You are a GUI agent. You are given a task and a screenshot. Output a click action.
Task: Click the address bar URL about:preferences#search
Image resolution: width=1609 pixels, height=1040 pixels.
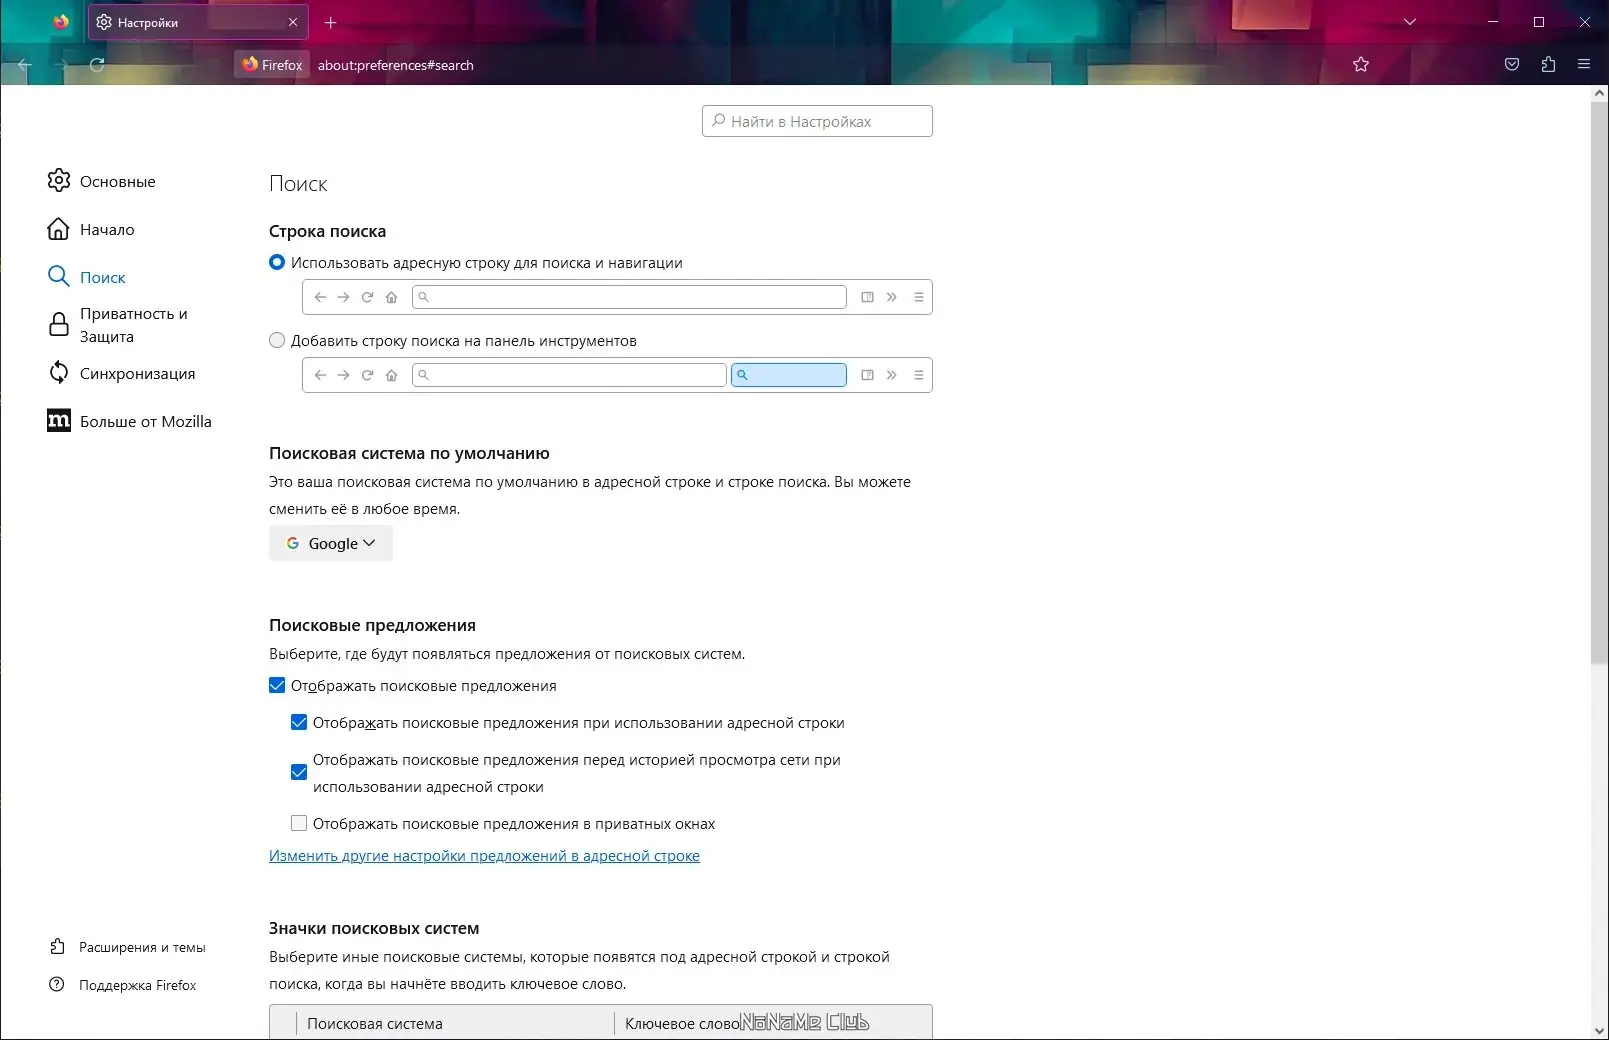point(396,65)
